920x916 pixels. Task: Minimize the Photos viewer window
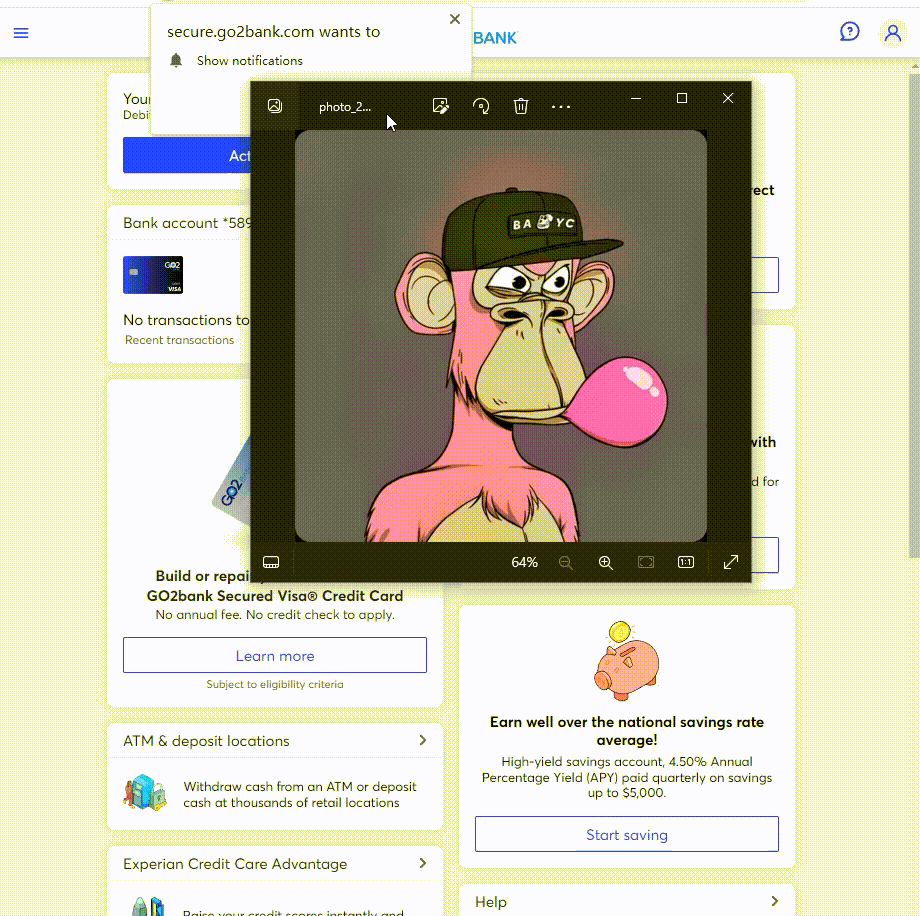click(636, 98)
